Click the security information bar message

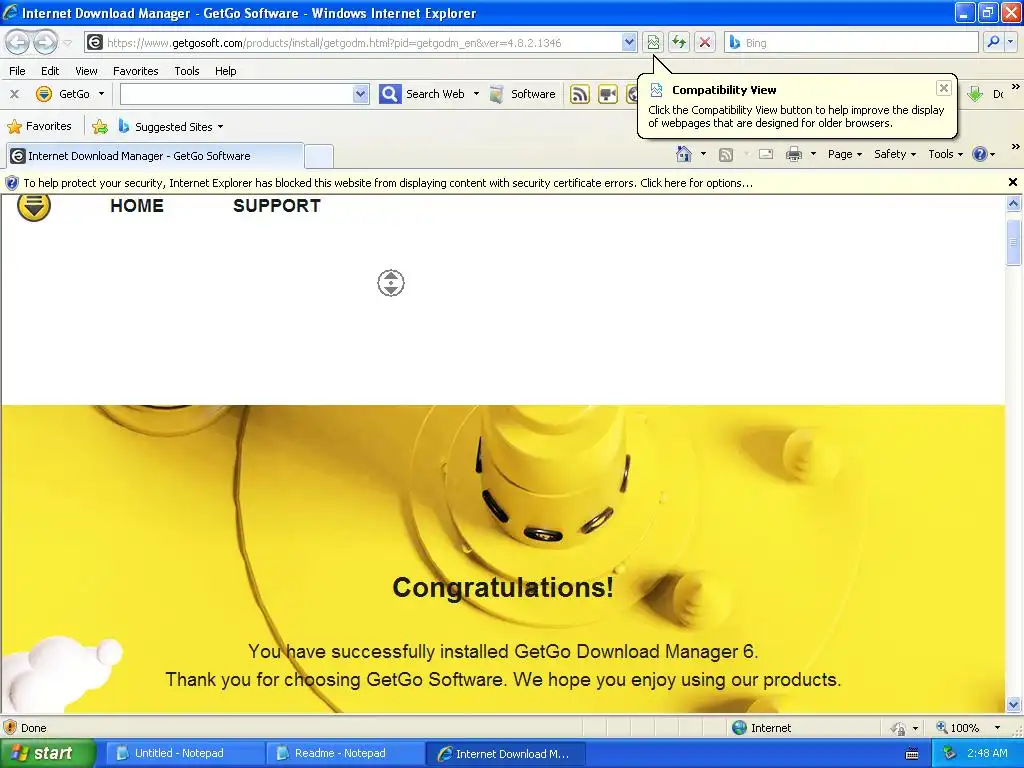point(388,183)
